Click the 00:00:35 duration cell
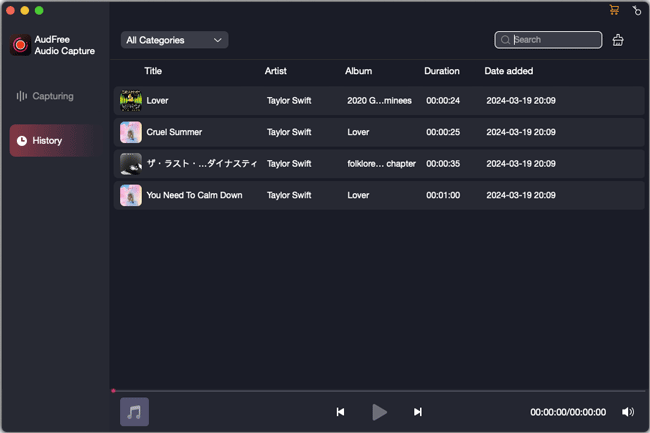 (x=443, y=164)
